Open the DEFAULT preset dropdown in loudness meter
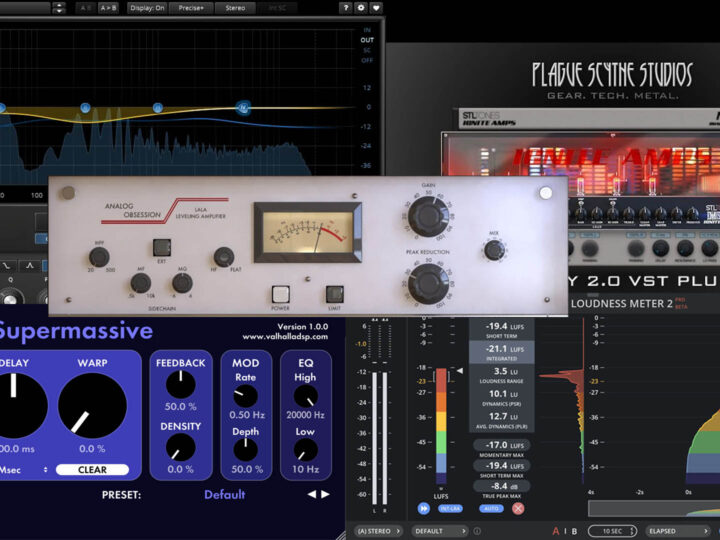The image size is (720, 540). [440, 531]
